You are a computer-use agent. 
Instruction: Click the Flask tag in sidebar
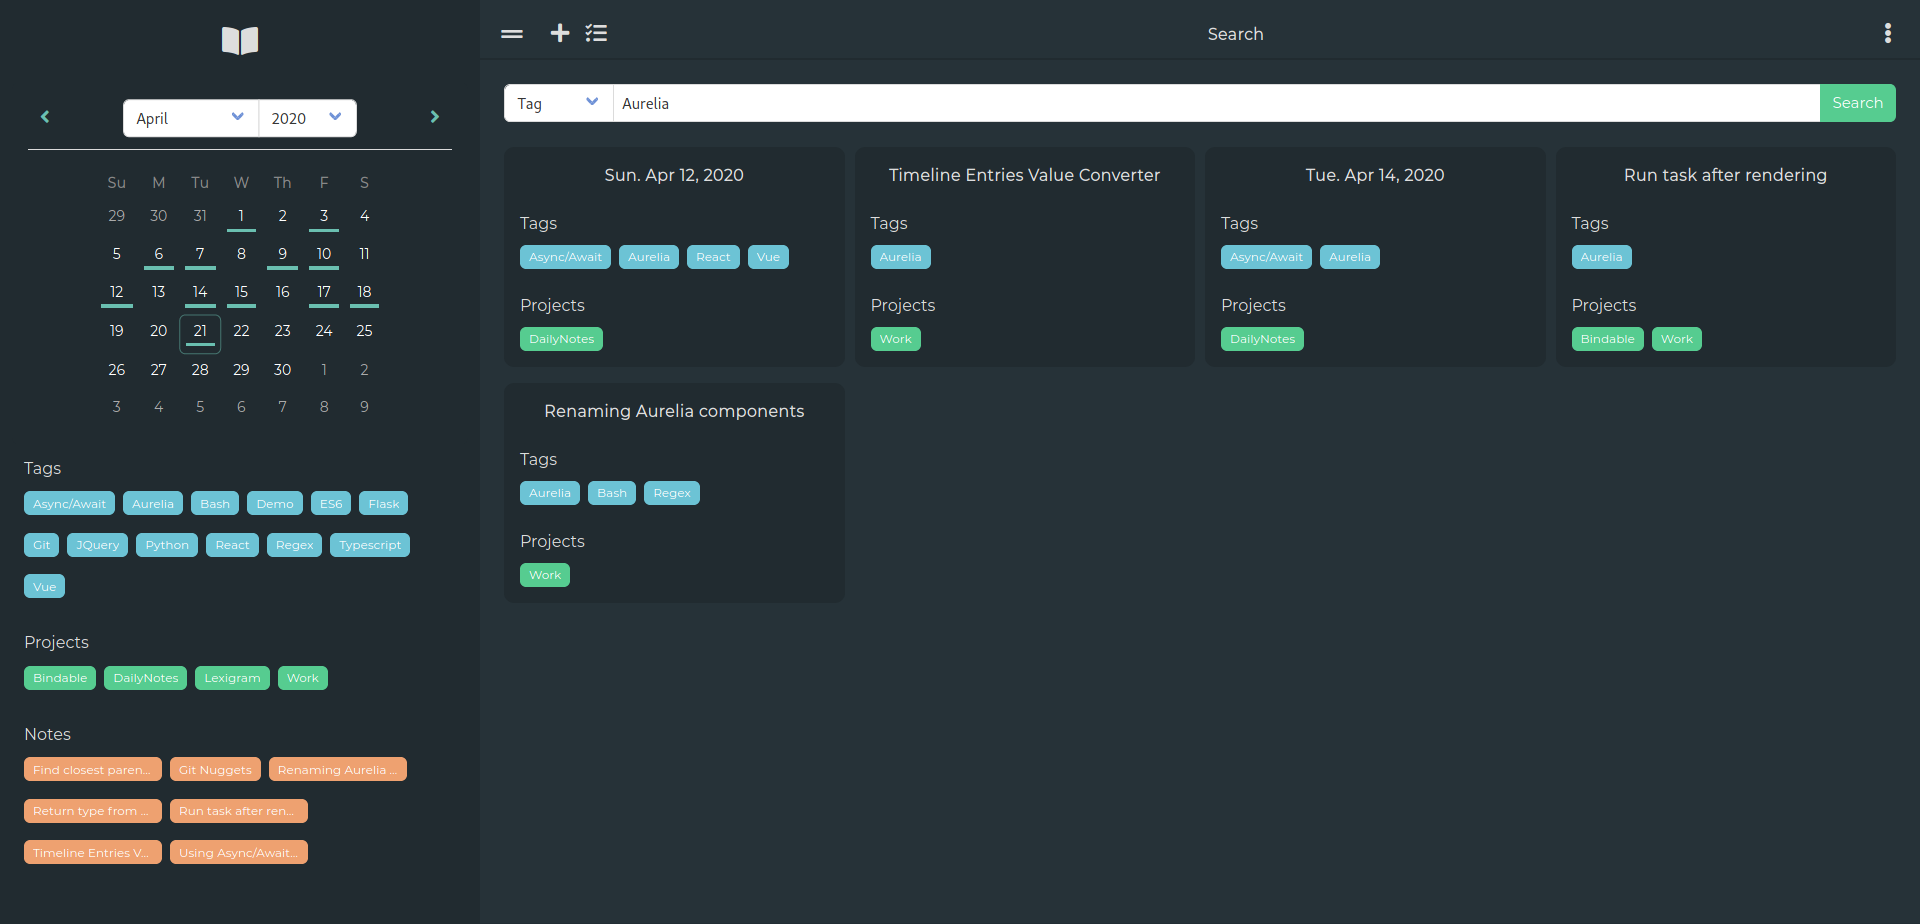(x=384, y=504)
